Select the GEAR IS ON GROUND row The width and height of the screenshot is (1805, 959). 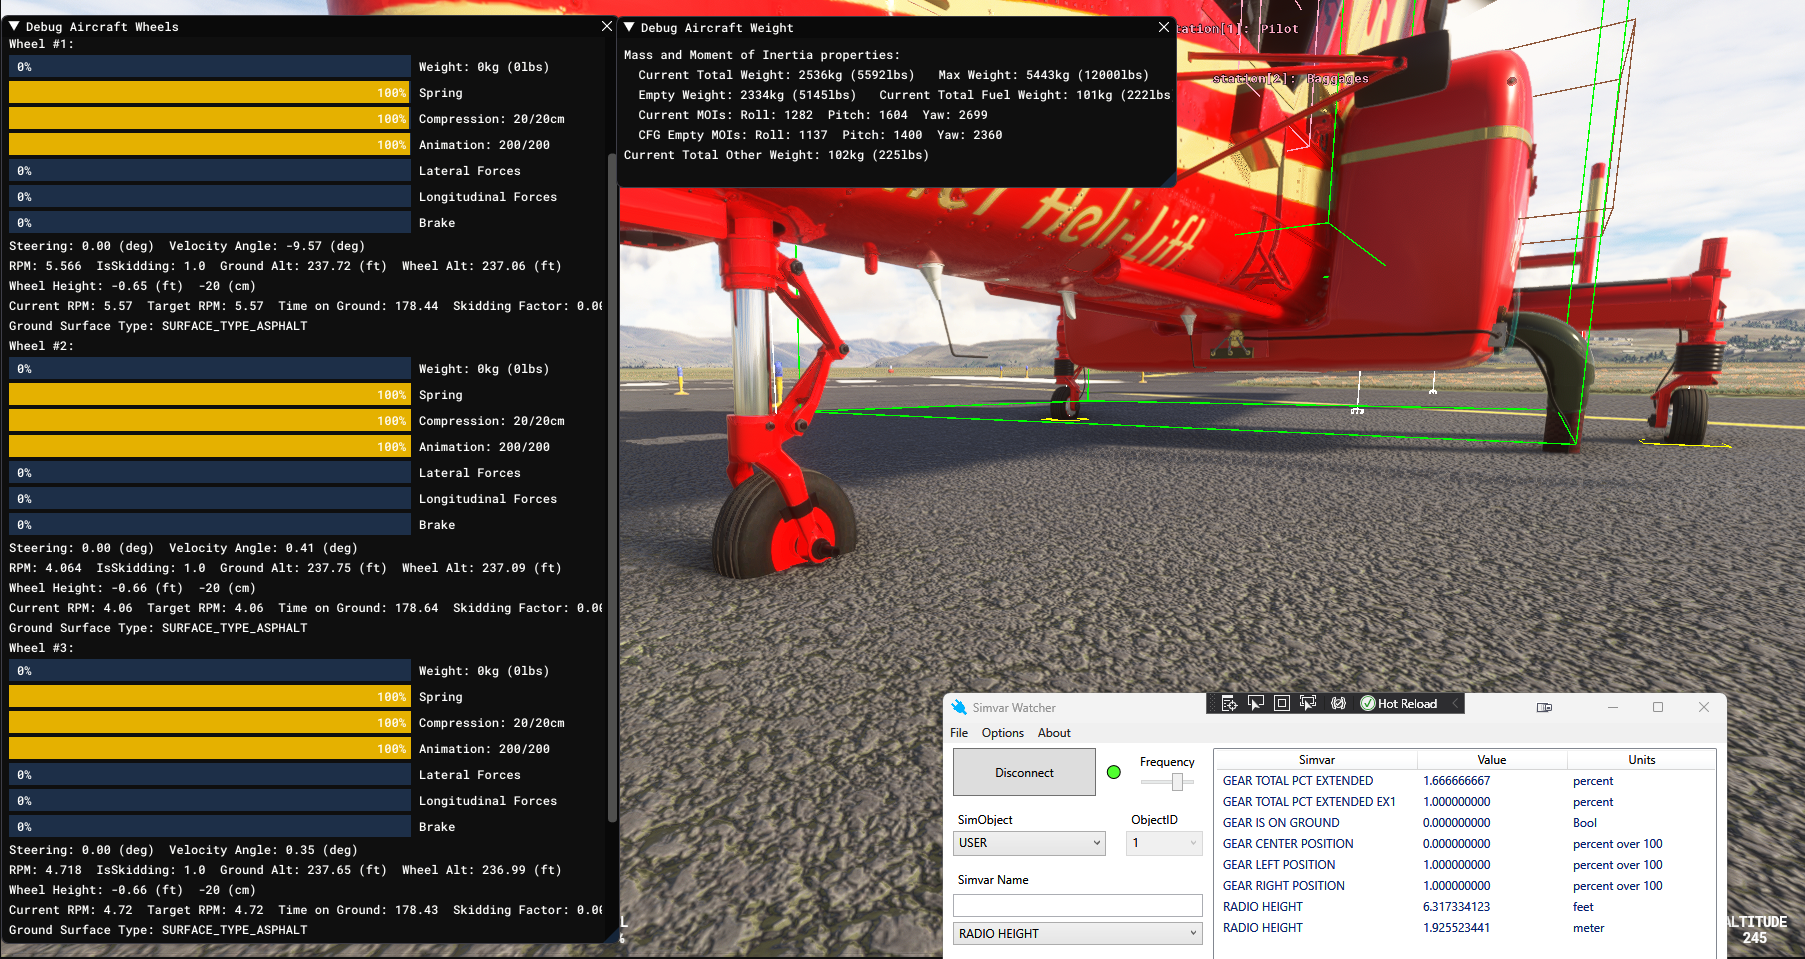point(1466,823)
